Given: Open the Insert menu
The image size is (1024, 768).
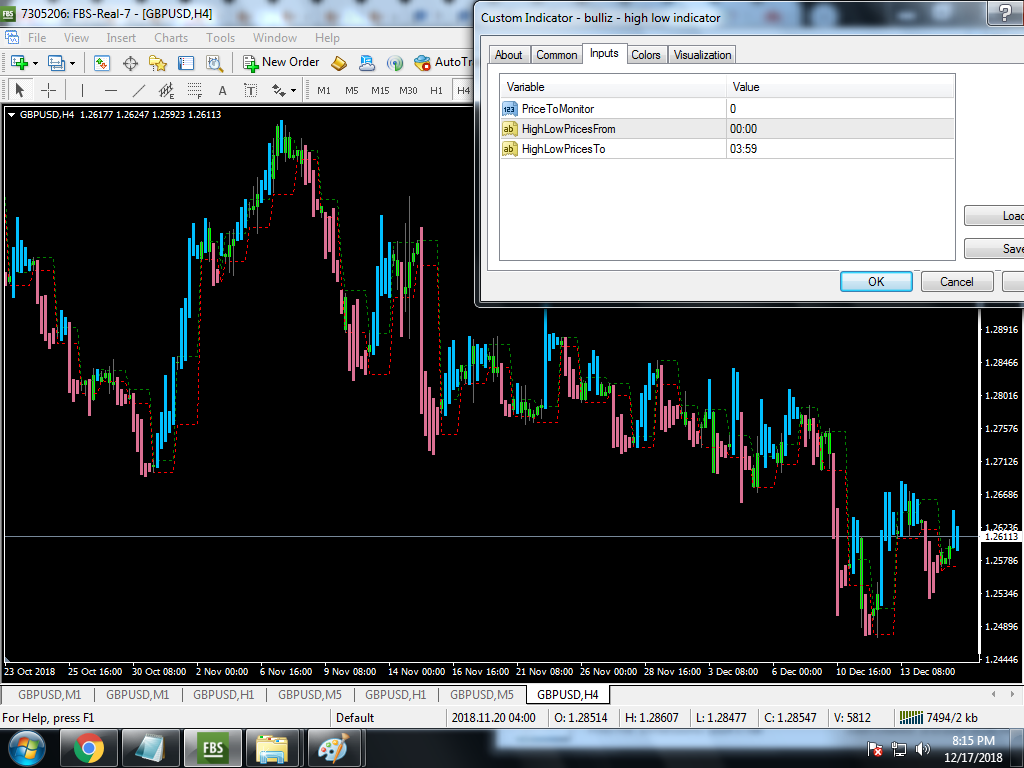Looking at the screenshot, I should [x=121, y=38].
